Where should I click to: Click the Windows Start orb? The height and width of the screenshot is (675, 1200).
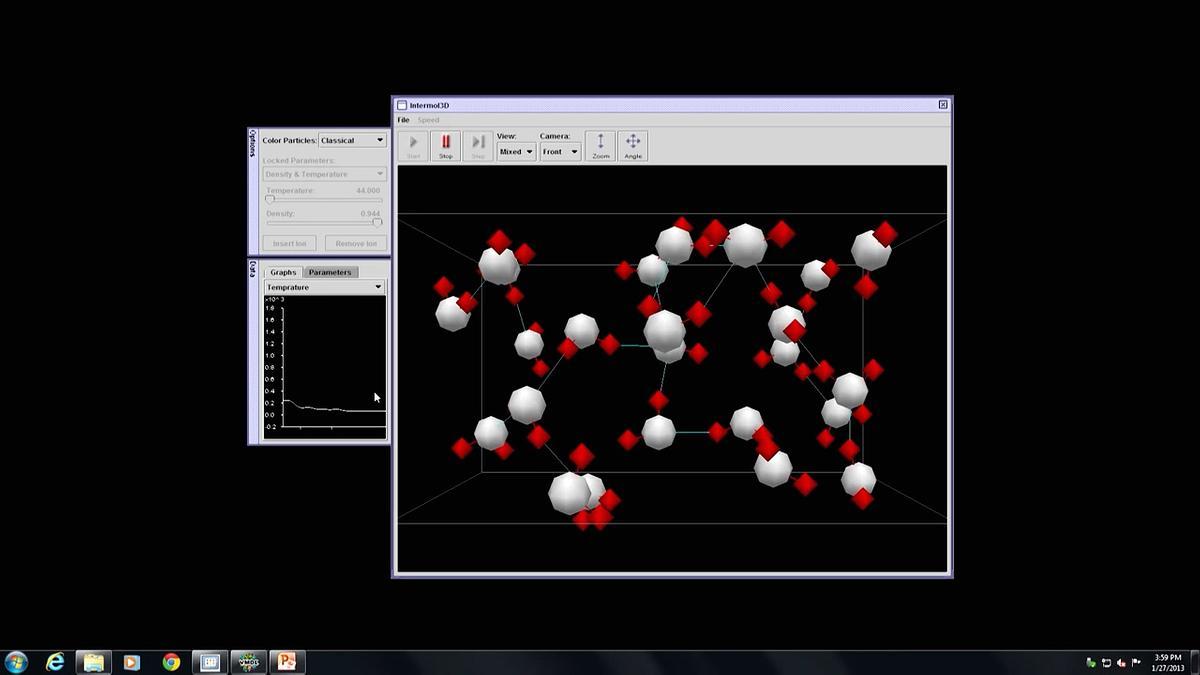pos(16,662)
